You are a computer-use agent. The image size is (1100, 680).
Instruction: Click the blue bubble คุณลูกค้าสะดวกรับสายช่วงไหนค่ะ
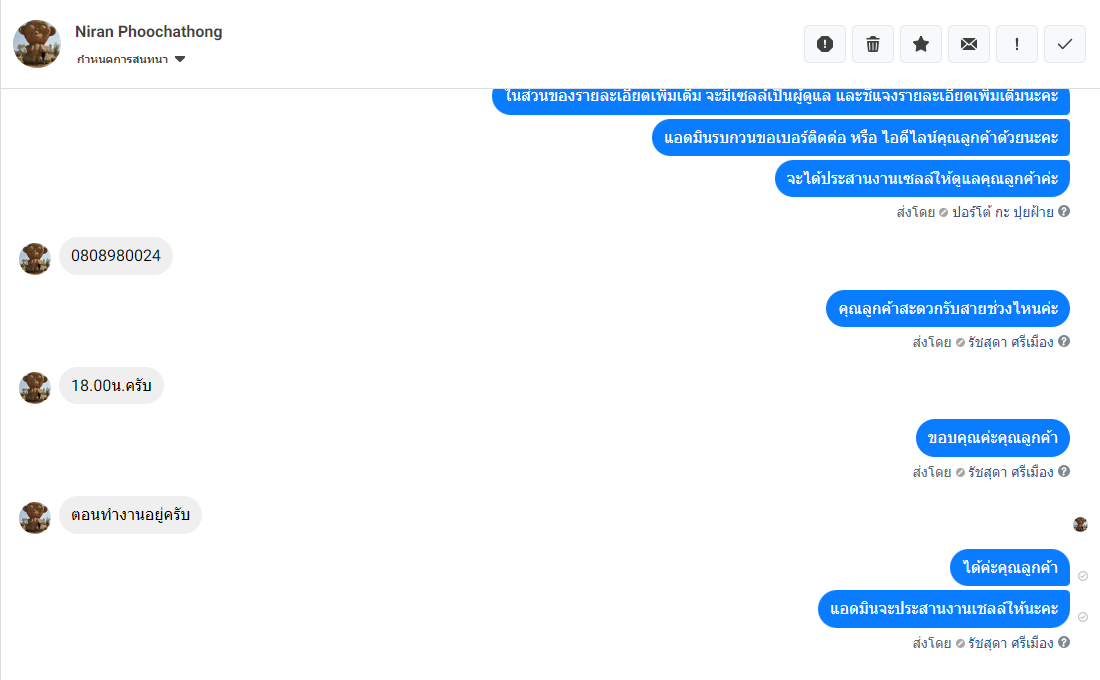948,309
